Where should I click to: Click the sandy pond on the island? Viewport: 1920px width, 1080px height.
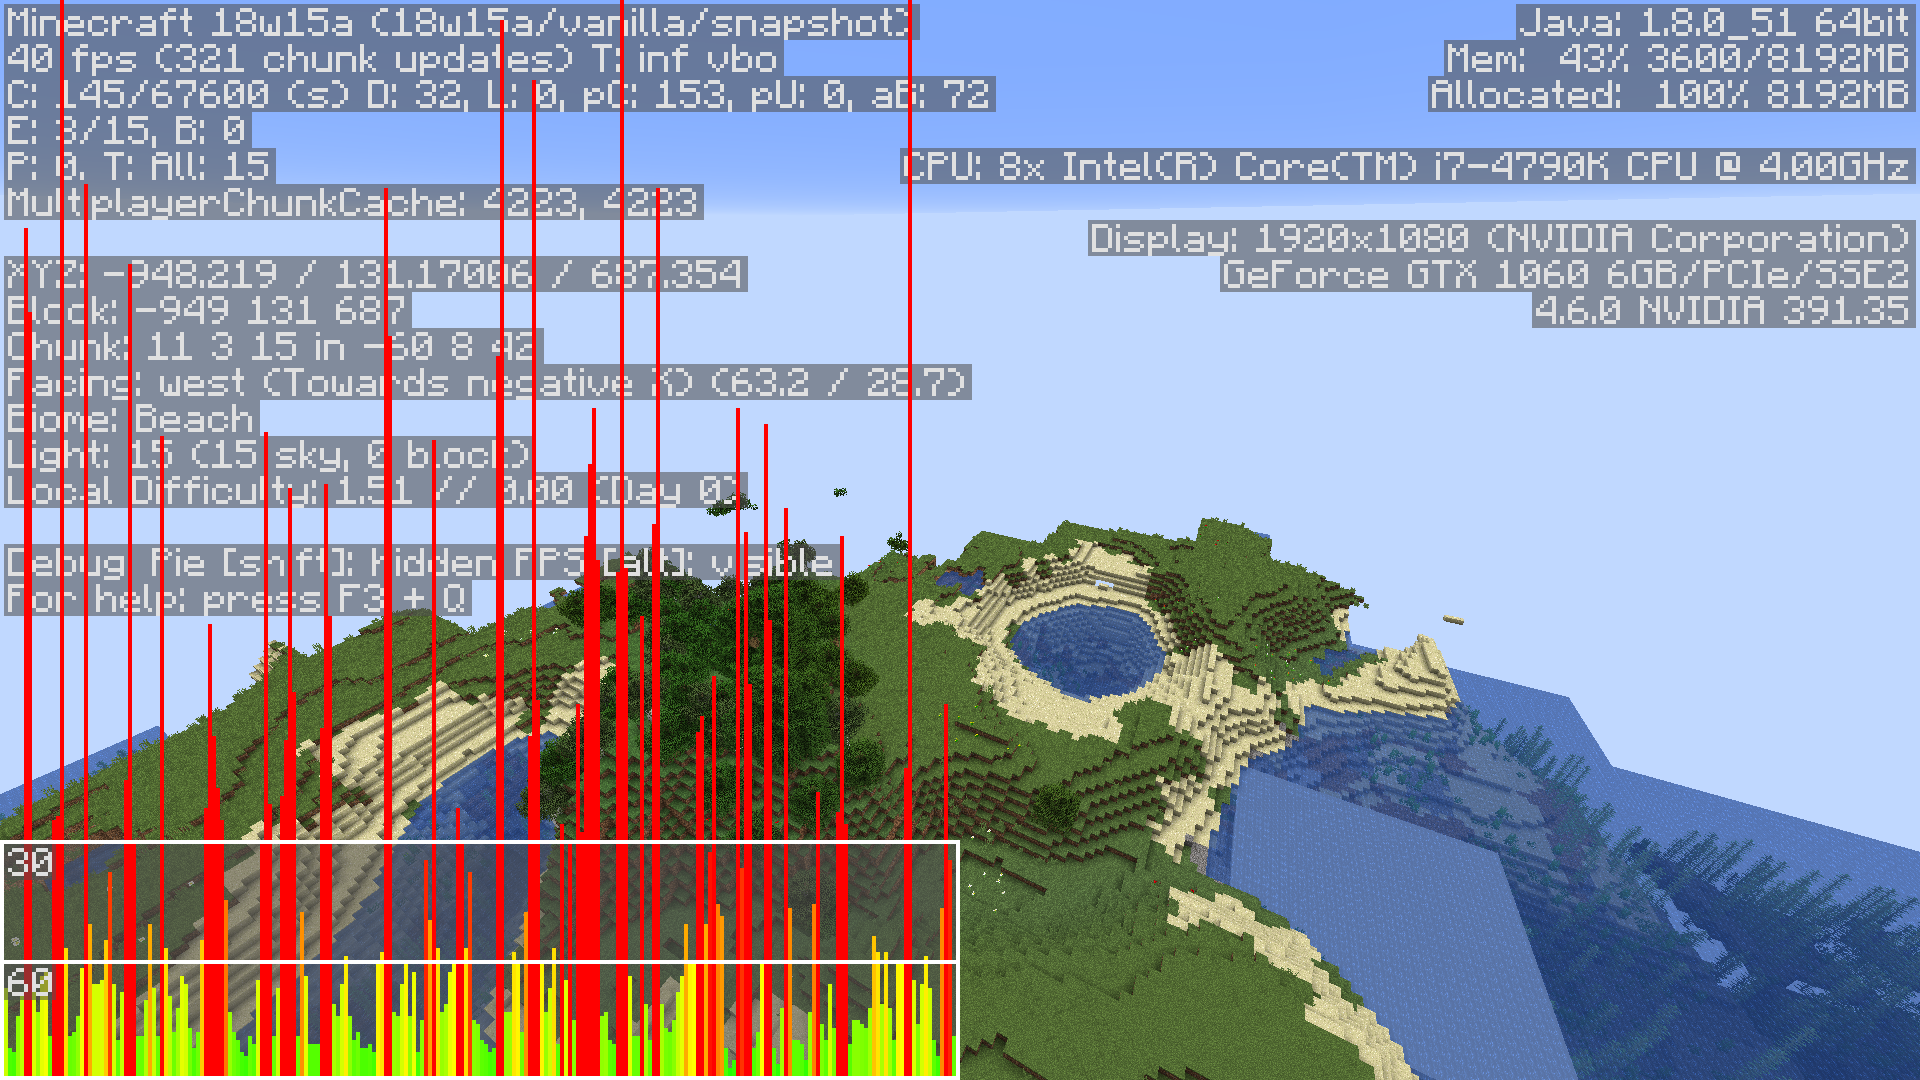(1087, 648)
